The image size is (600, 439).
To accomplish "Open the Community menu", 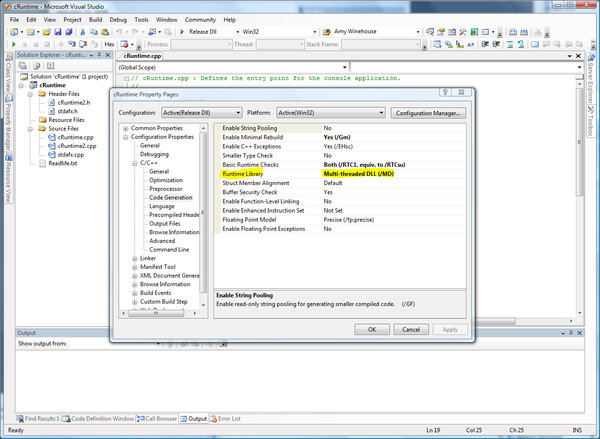I will click(x=200, y=20).
